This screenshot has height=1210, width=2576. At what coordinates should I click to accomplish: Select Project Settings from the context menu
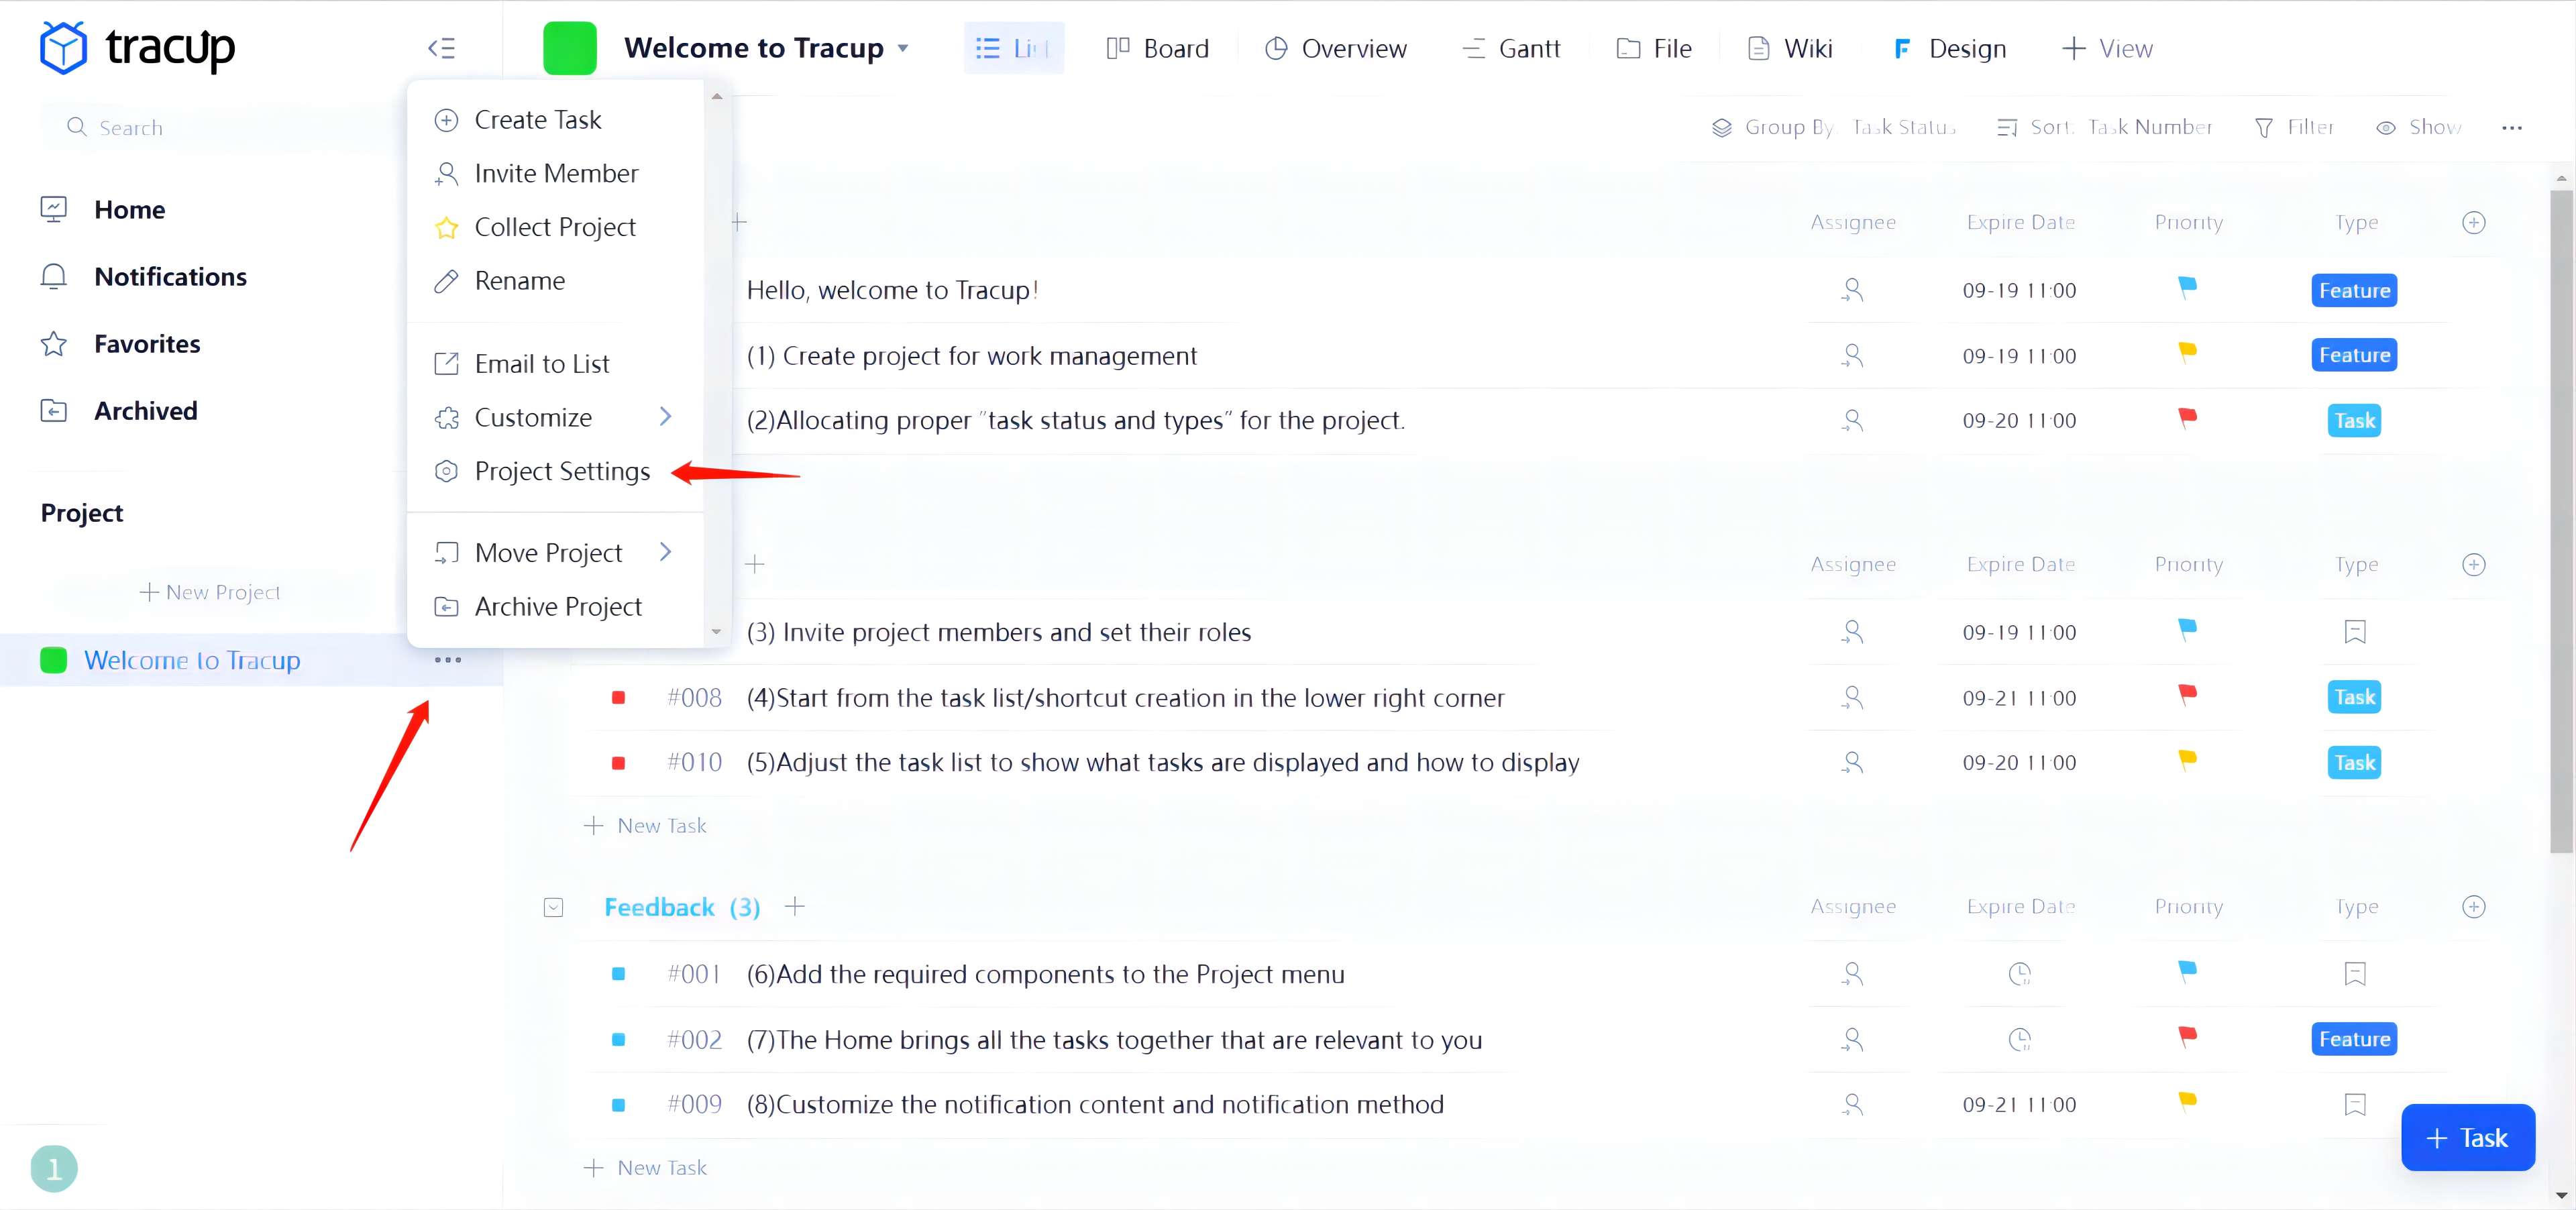[x=561, y=471]
